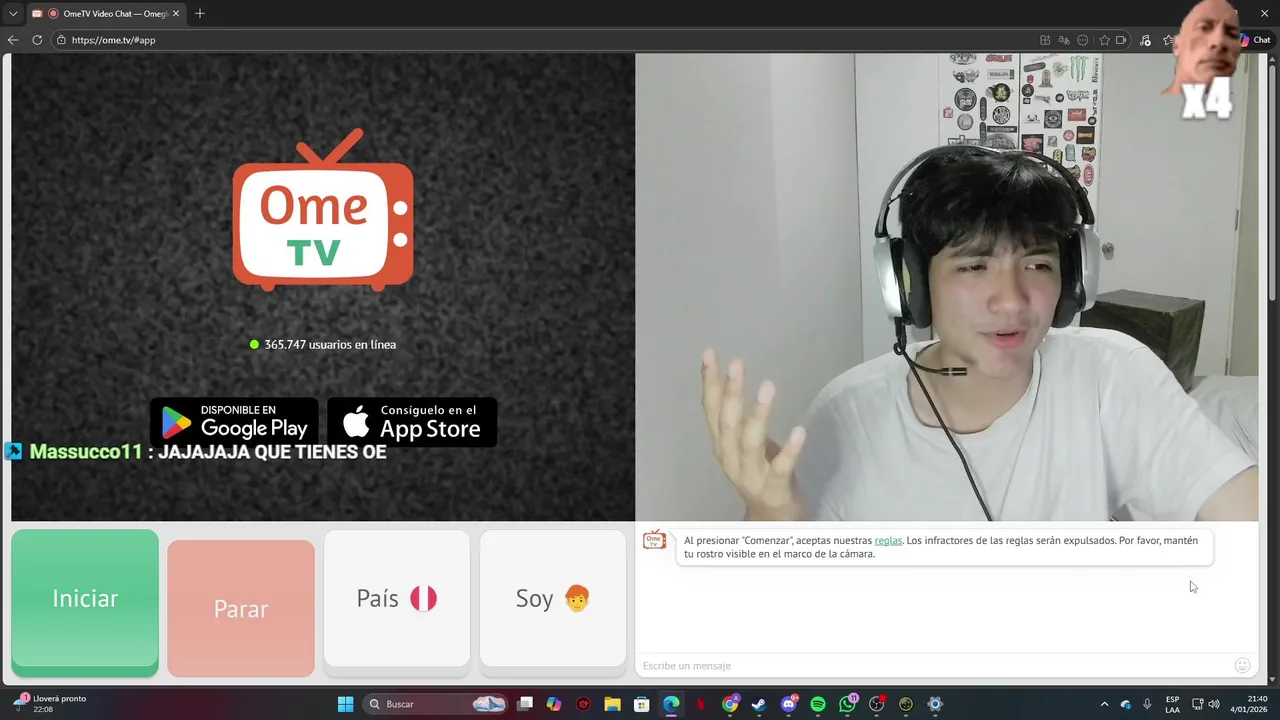Click the microphone tray icon
The width and height of the screenshot is (1280, 720).
point(1147,704)
